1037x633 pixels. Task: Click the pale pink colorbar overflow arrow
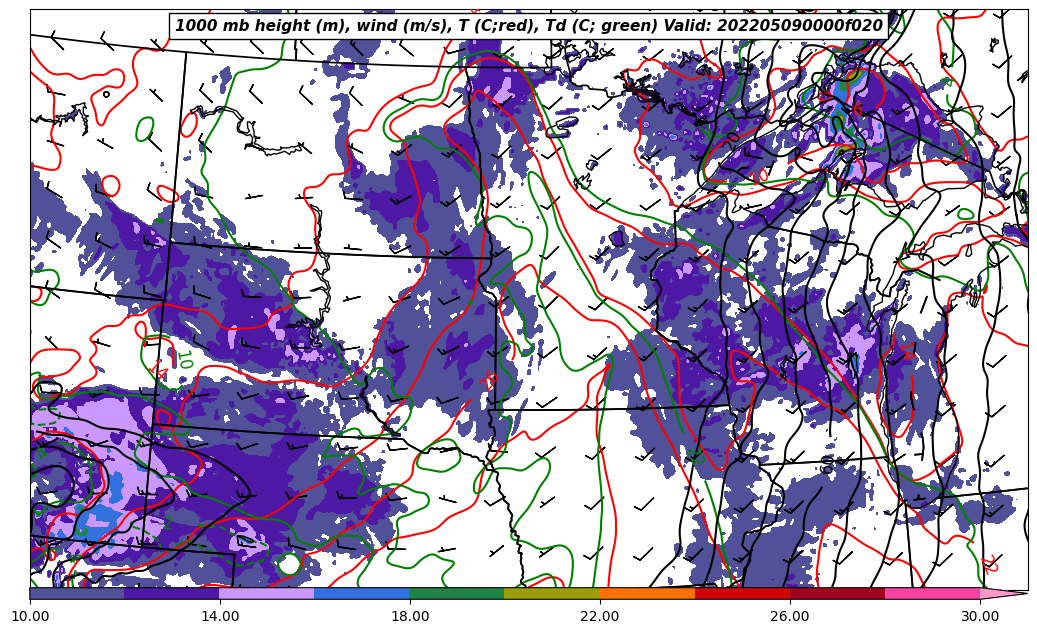[x=1003, y=593]
